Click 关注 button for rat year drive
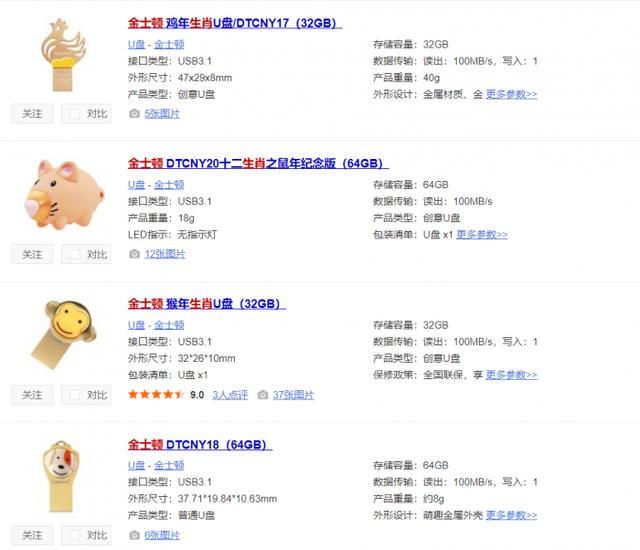The image size is (640, 550). pos(32,255)
